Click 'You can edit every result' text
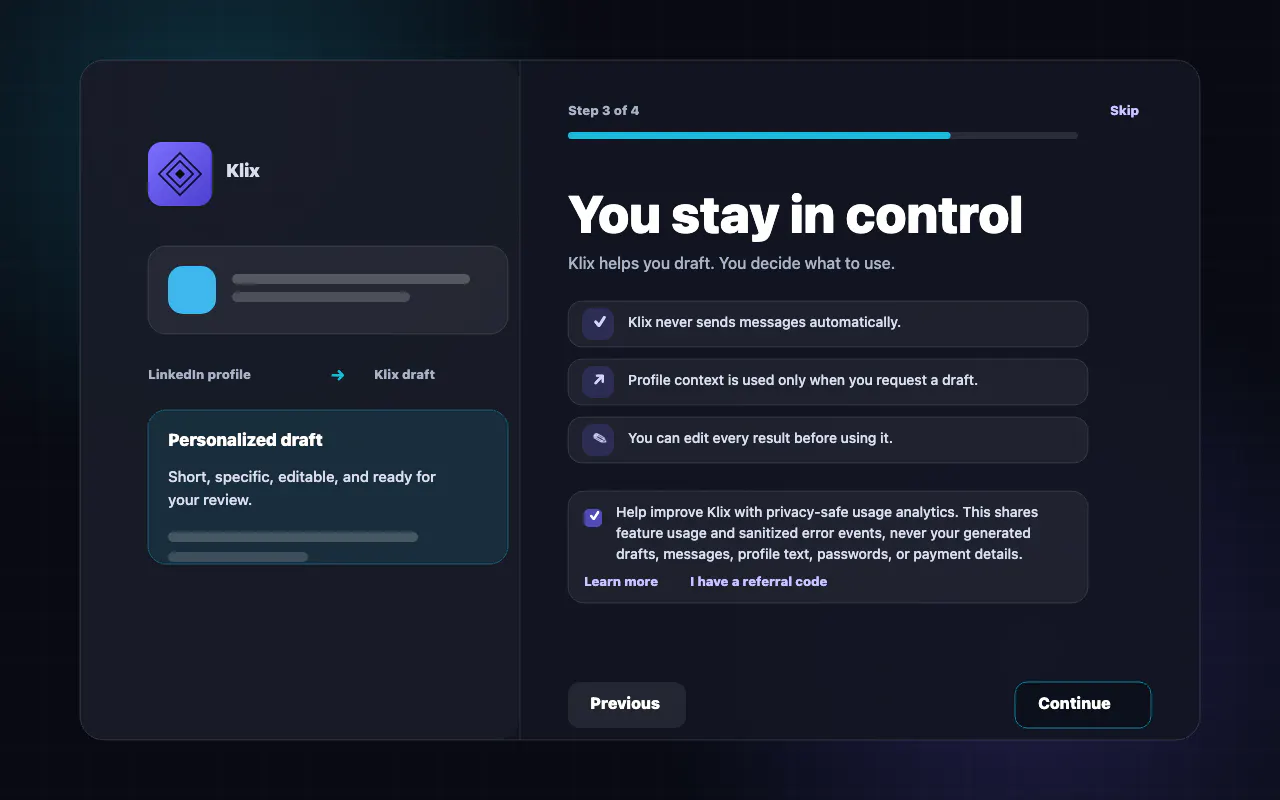This screenshot has width=1280, height=800. click(x=760, y=438)
